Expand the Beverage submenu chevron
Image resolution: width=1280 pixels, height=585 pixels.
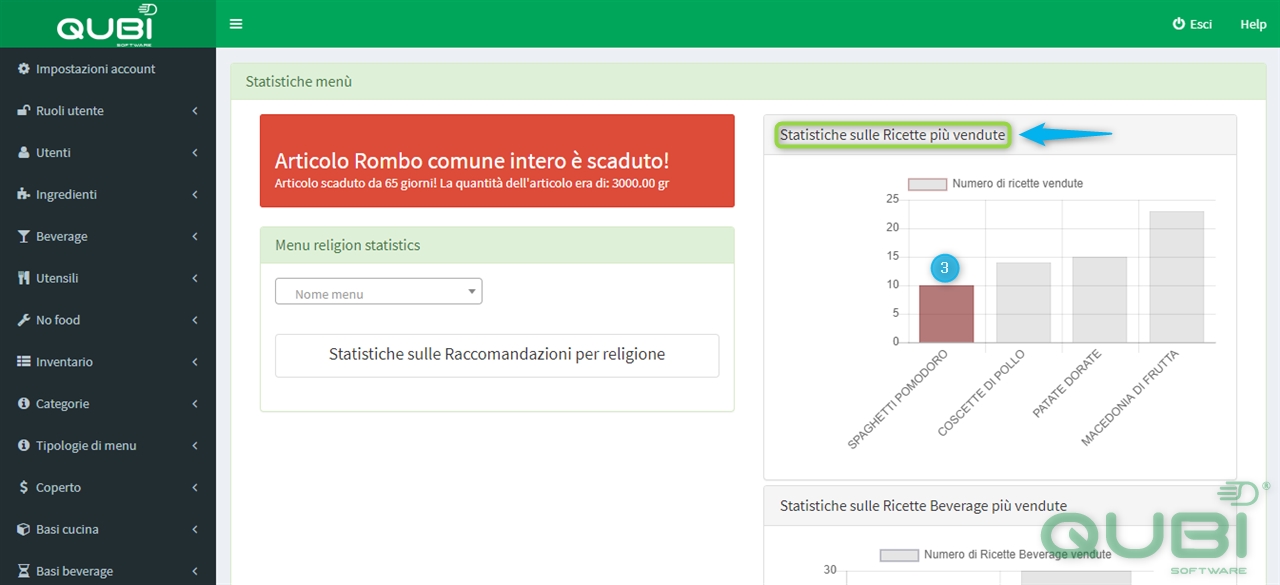click(195, 237)
